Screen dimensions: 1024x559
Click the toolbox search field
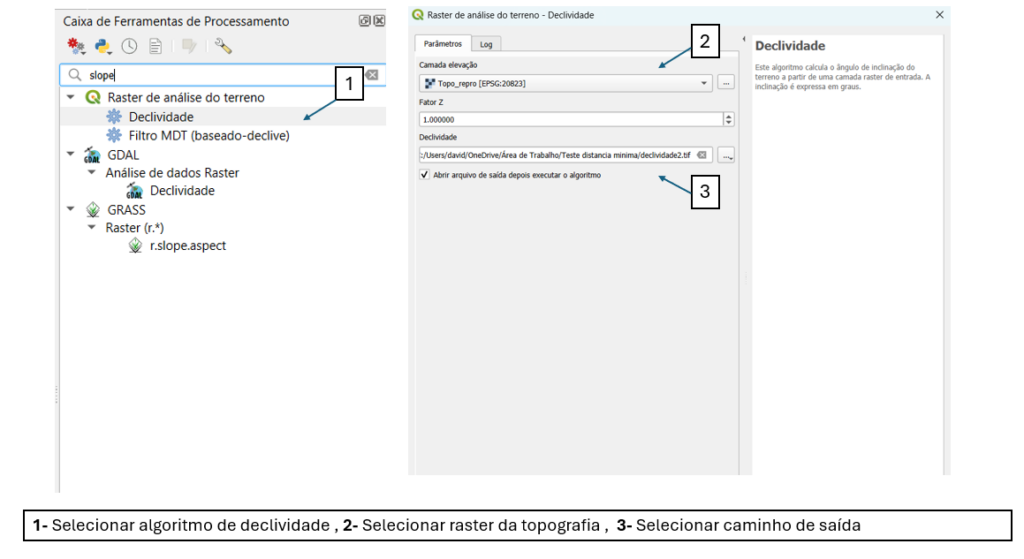tap(220, 75)
